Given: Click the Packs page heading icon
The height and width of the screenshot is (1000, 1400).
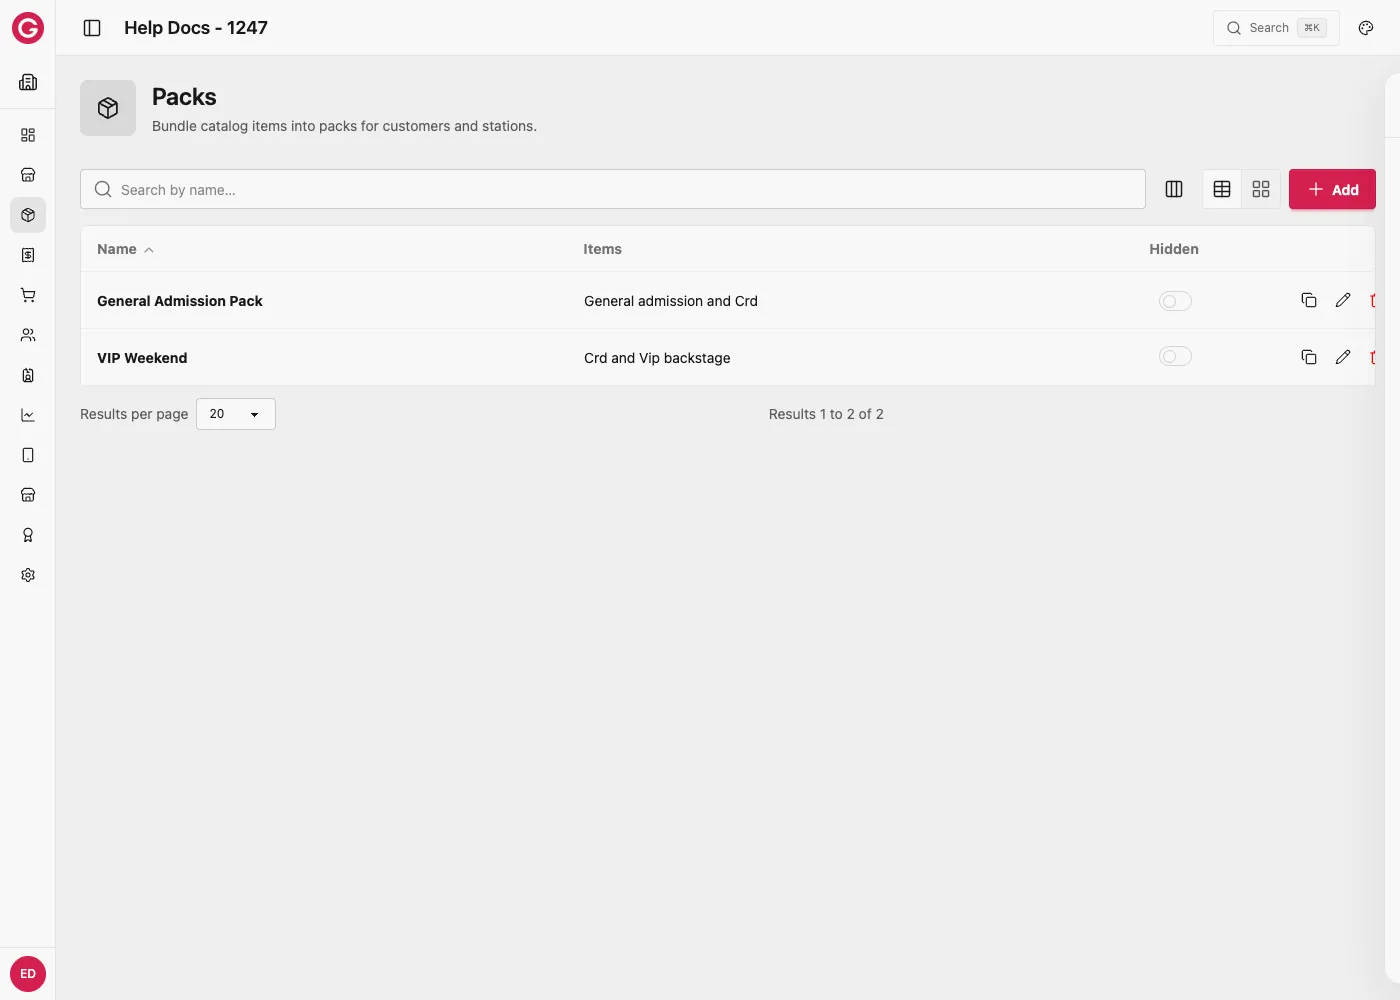Looking at the screenshot, I should [x=108, y=108].
